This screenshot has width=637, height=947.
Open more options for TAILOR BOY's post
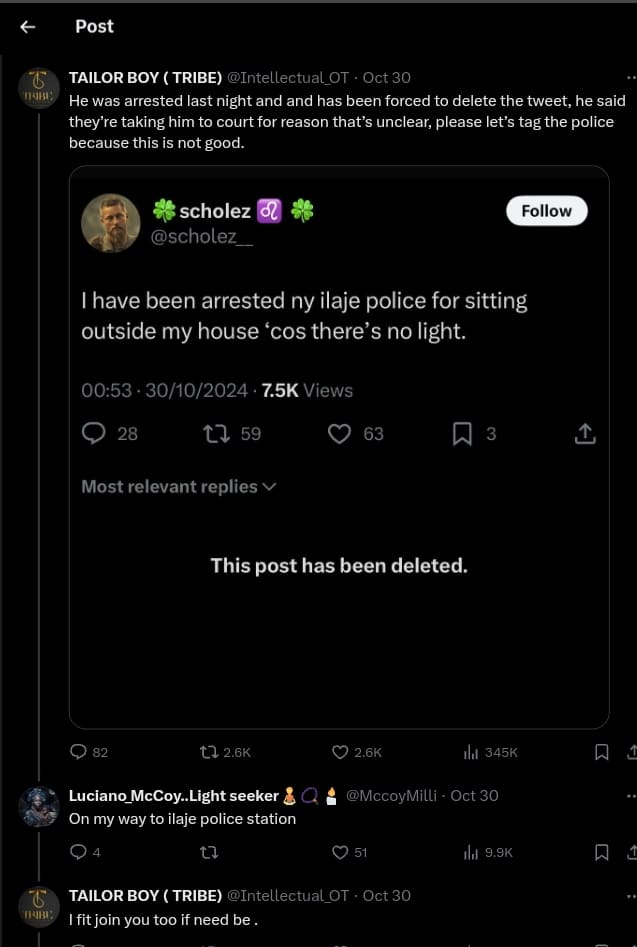pyautogui.click(x=630, y=78)
